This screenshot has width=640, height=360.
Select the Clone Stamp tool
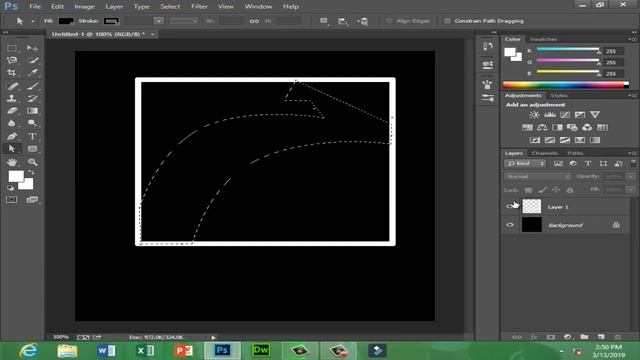pyautogui.click(x=12, y=98)
